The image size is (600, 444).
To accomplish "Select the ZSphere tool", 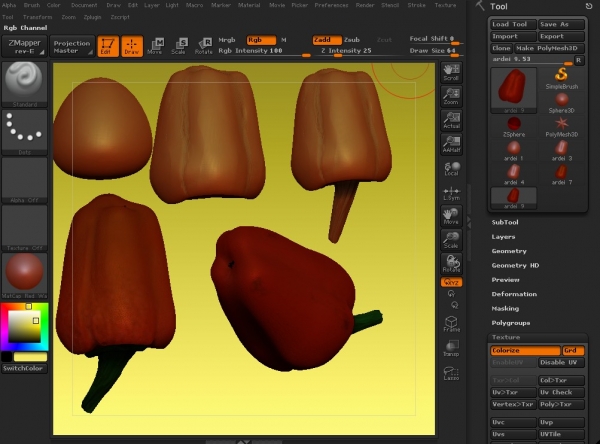I will click(x=514, y=127).
